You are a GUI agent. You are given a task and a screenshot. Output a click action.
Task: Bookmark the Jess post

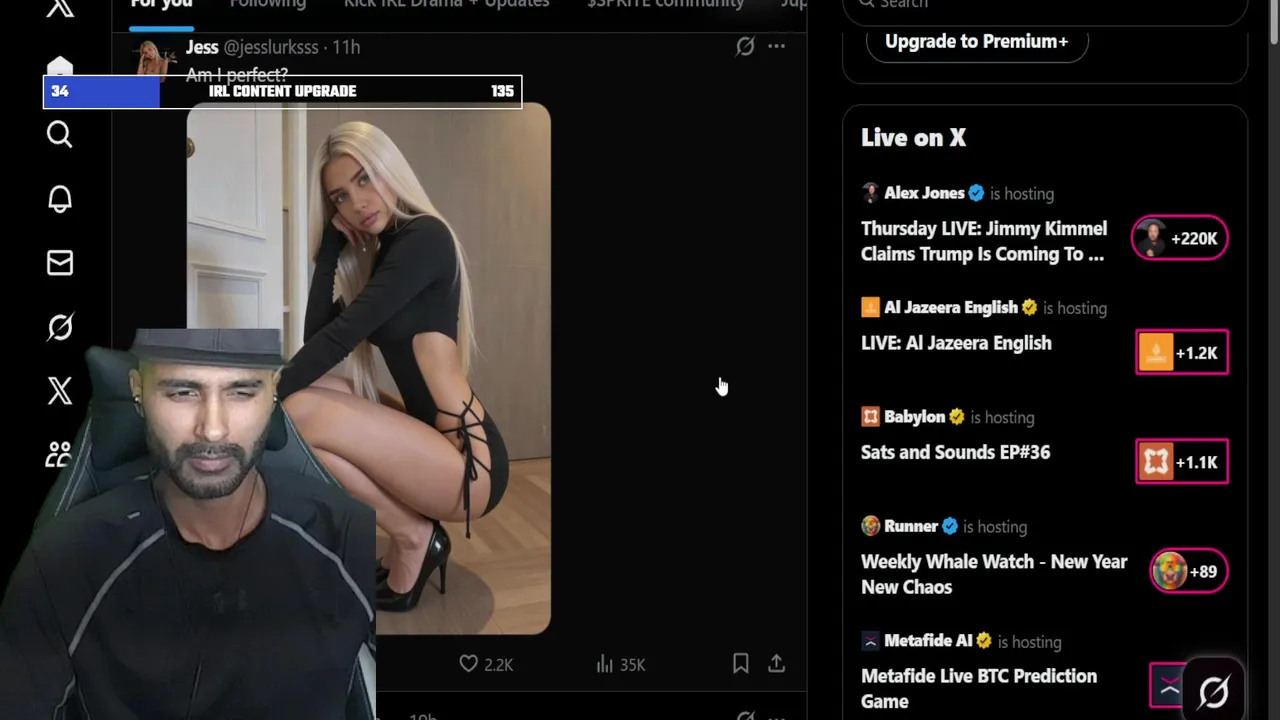pos(740,663)
